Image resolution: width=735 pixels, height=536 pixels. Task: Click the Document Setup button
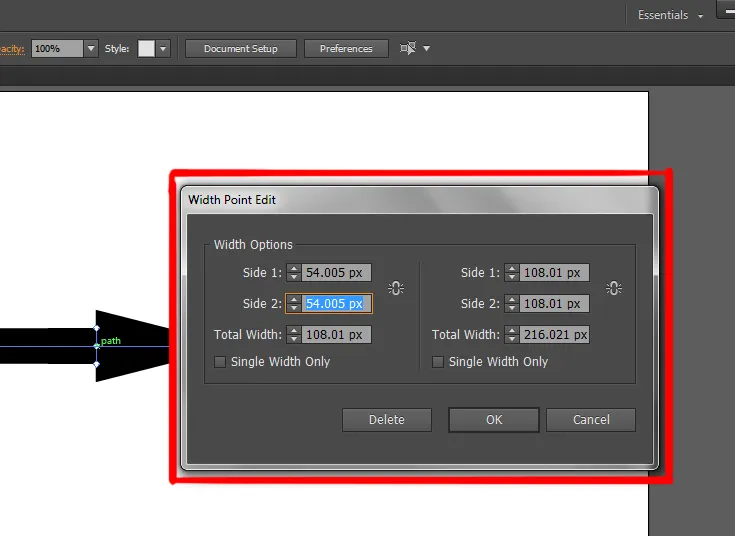point(240,48)
